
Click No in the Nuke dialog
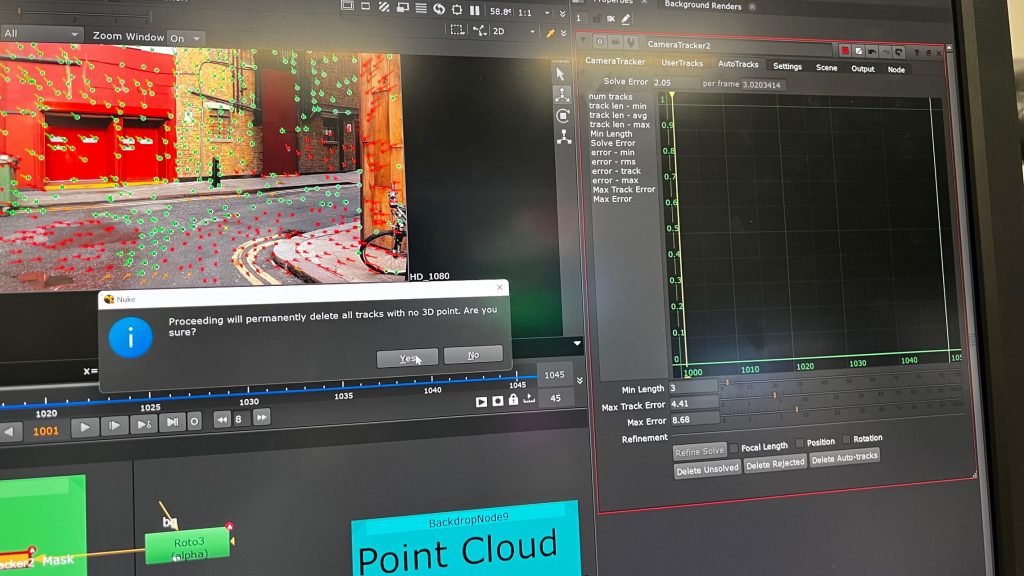tap(473, 355)
